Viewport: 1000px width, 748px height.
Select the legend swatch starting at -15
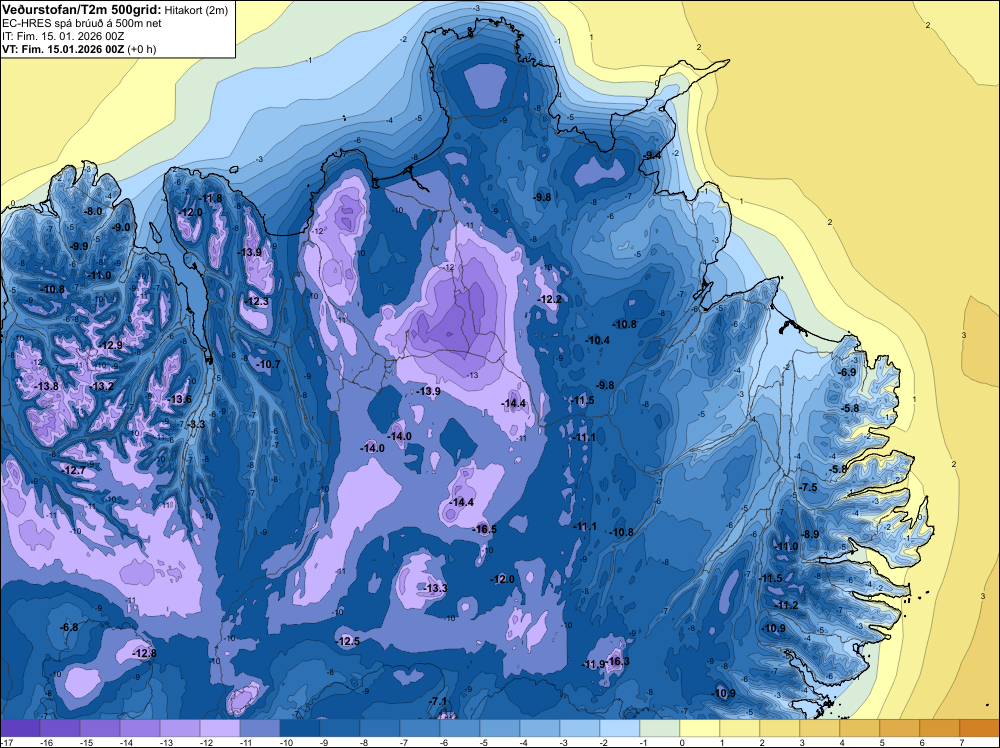99,728
